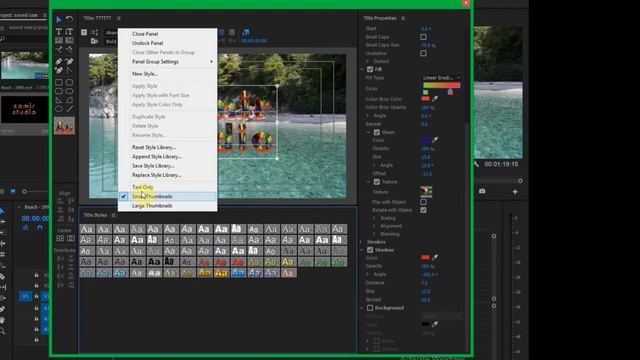Enable Flip with Object checkbox
This screenshot has width=640, height=360.
[x=424, y=202]
